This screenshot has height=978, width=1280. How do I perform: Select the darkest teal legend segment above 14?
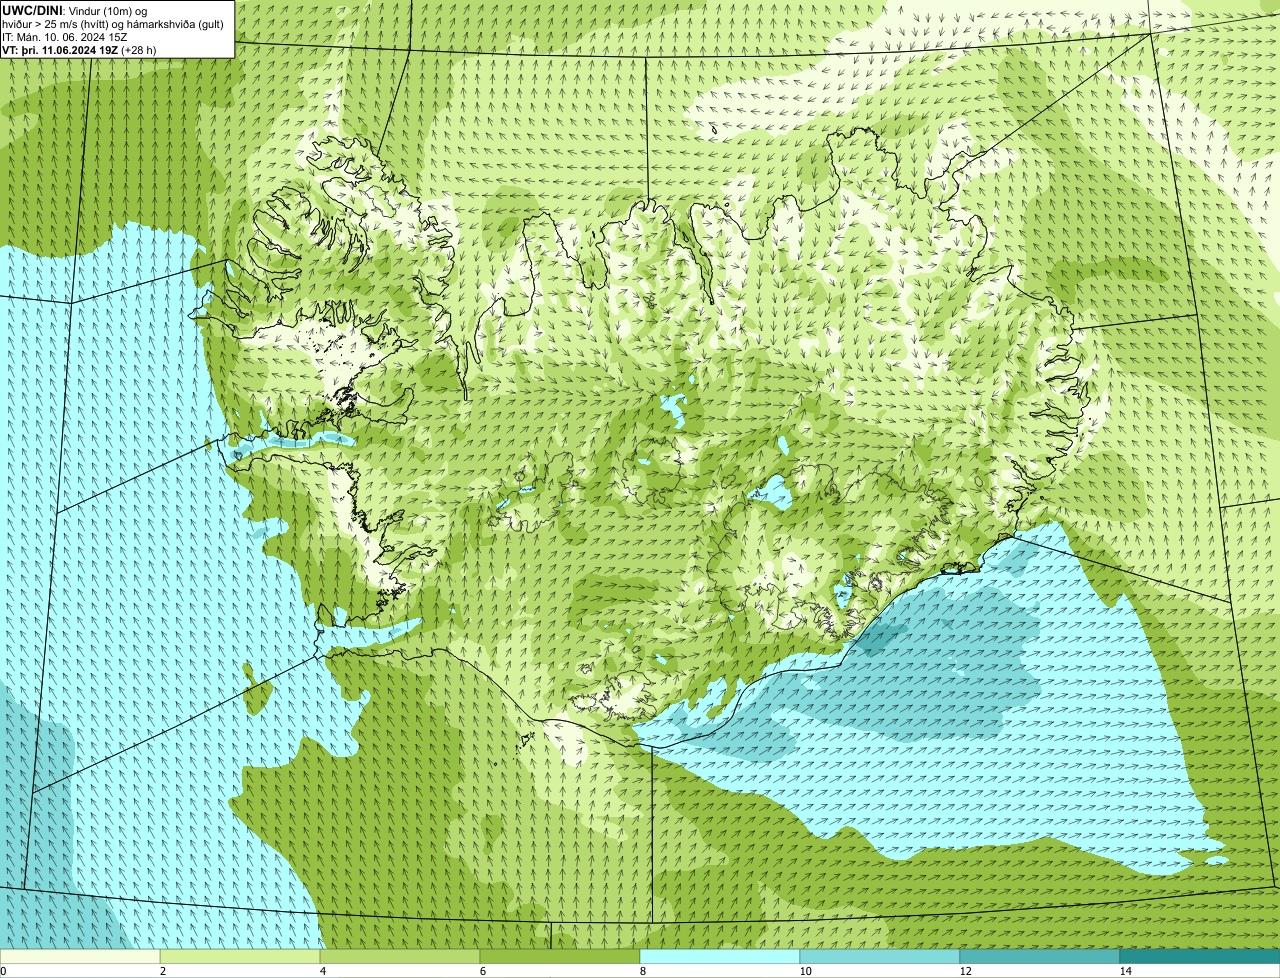pyautogui.click(x=1200, y=956)
